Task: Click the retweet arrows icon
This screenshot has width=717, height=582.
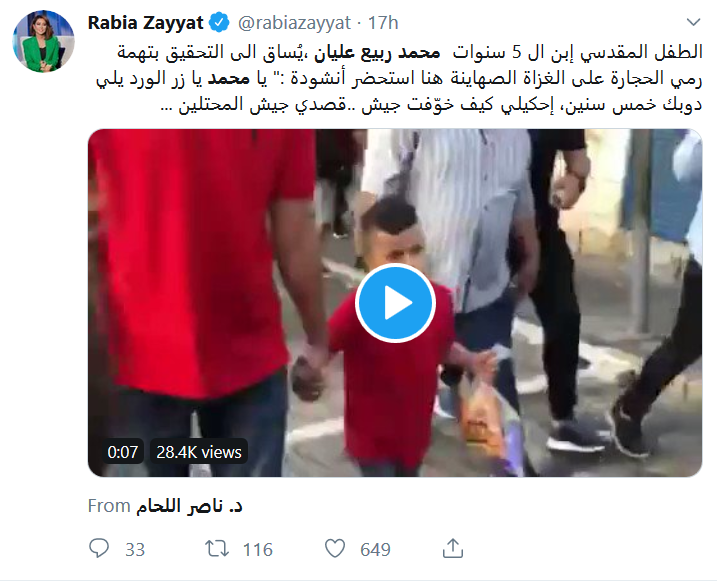Action: pos(217,549)
